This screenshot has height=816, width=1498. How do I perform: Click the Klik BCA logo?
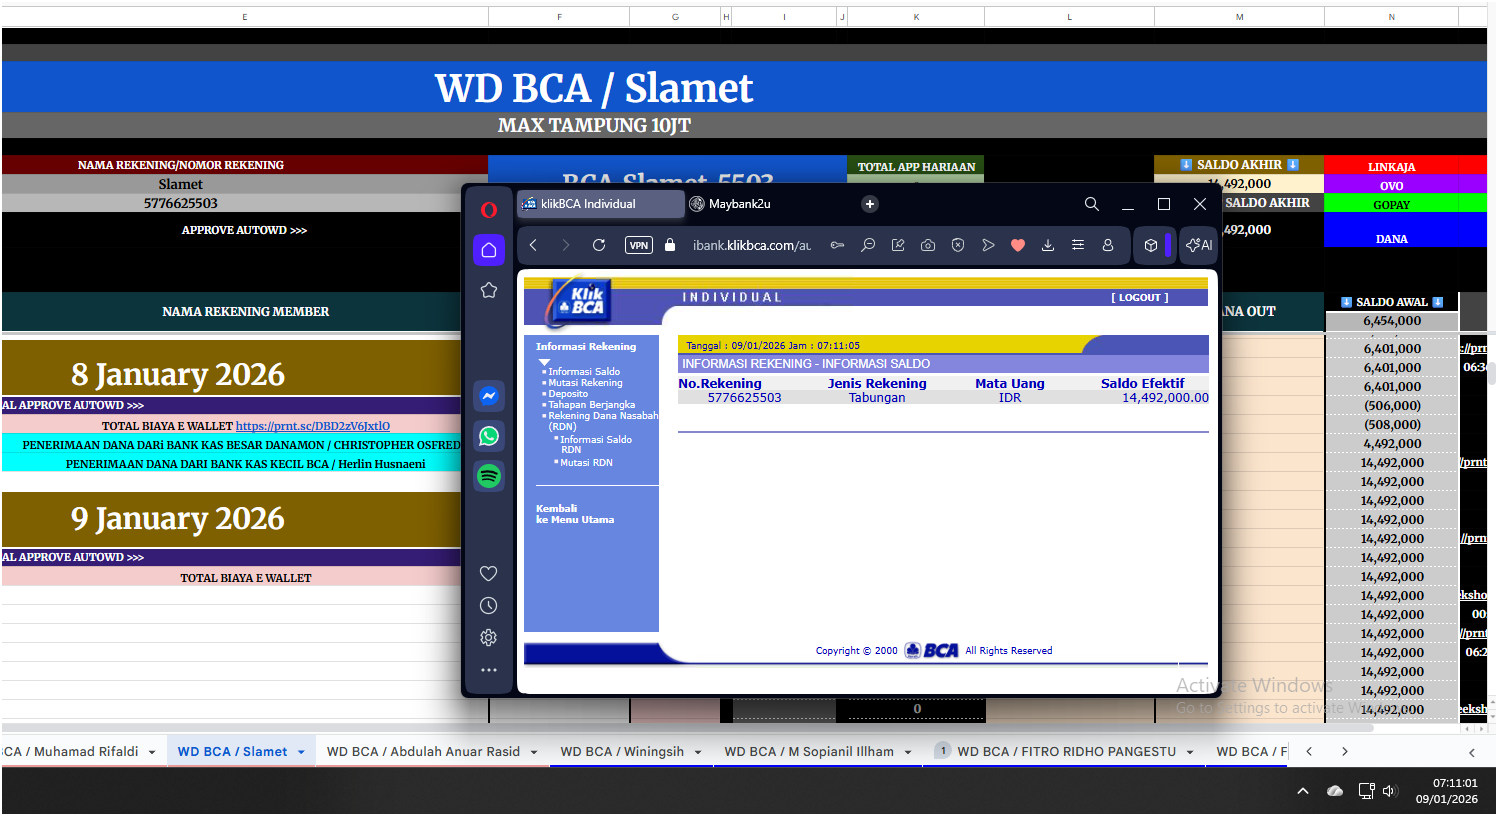pos(580,301)
